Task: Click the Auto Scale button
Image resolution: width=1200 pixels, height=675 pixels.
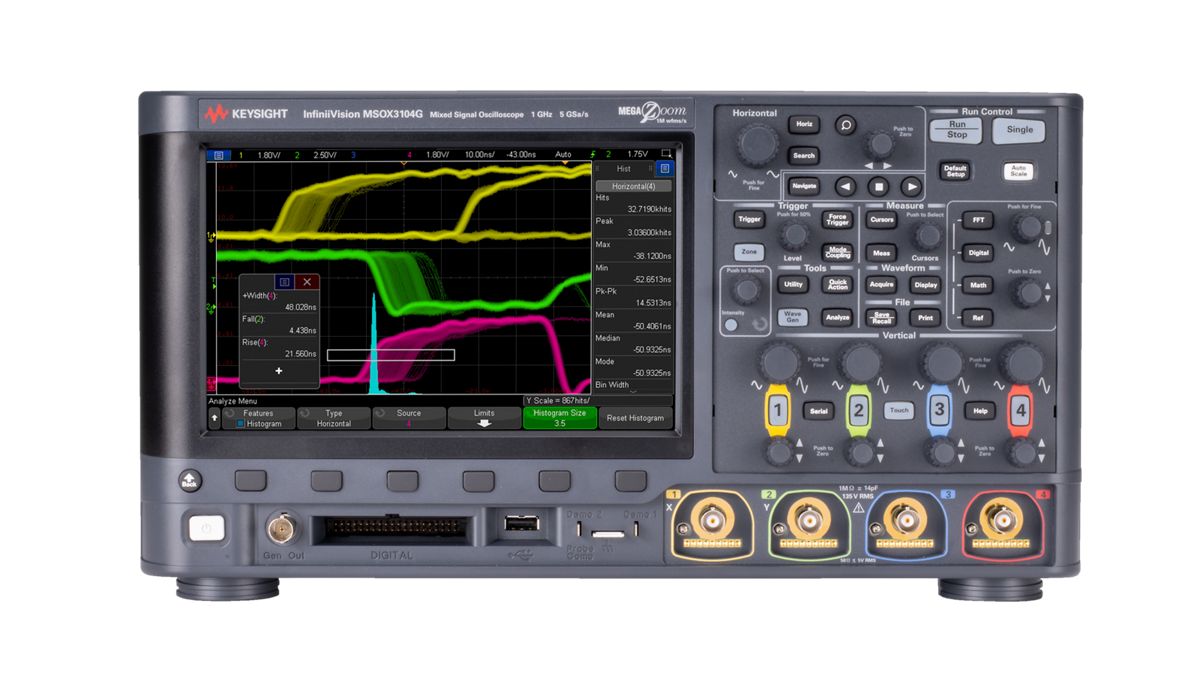Action: 1018,170
